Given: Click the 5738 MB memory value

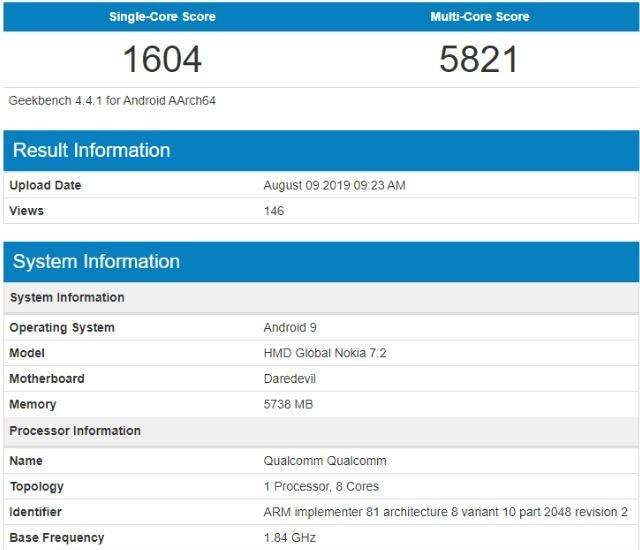Looking at the screenshot, I should click(x=287, y=405).
